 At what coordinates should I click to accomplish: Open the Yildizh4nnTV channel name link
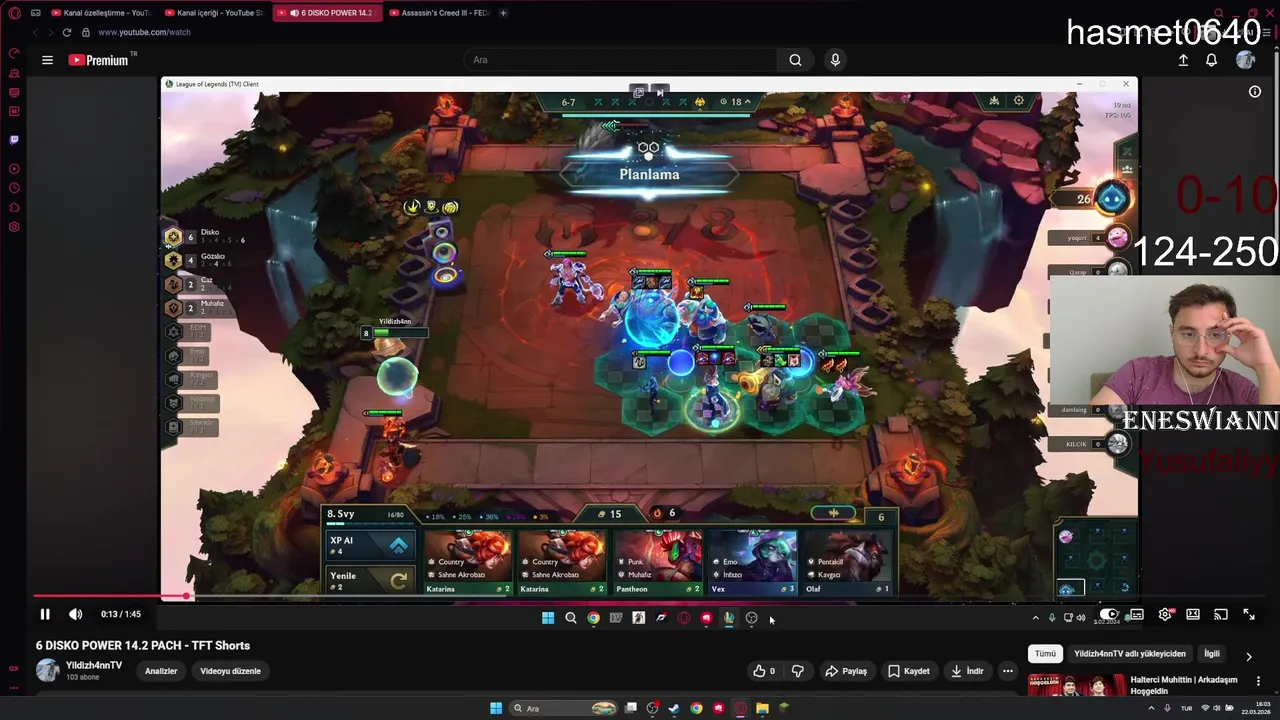pyautogui.click(x=94, y=665)
